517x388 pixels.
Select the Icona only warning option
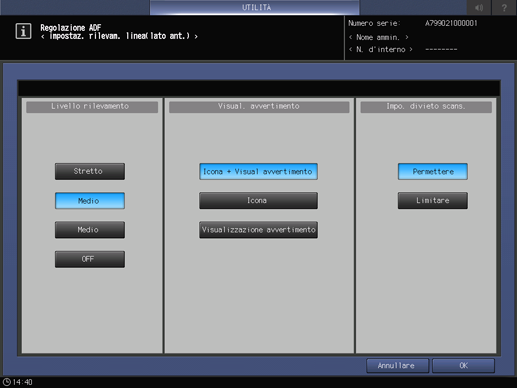[258, 201]
